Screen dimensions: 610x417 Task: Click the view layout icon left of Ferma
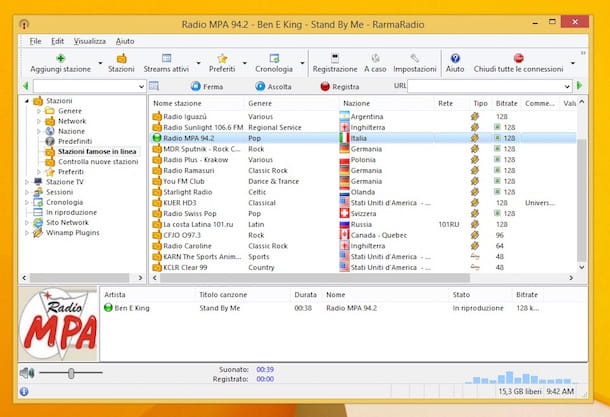pos(154,86)
